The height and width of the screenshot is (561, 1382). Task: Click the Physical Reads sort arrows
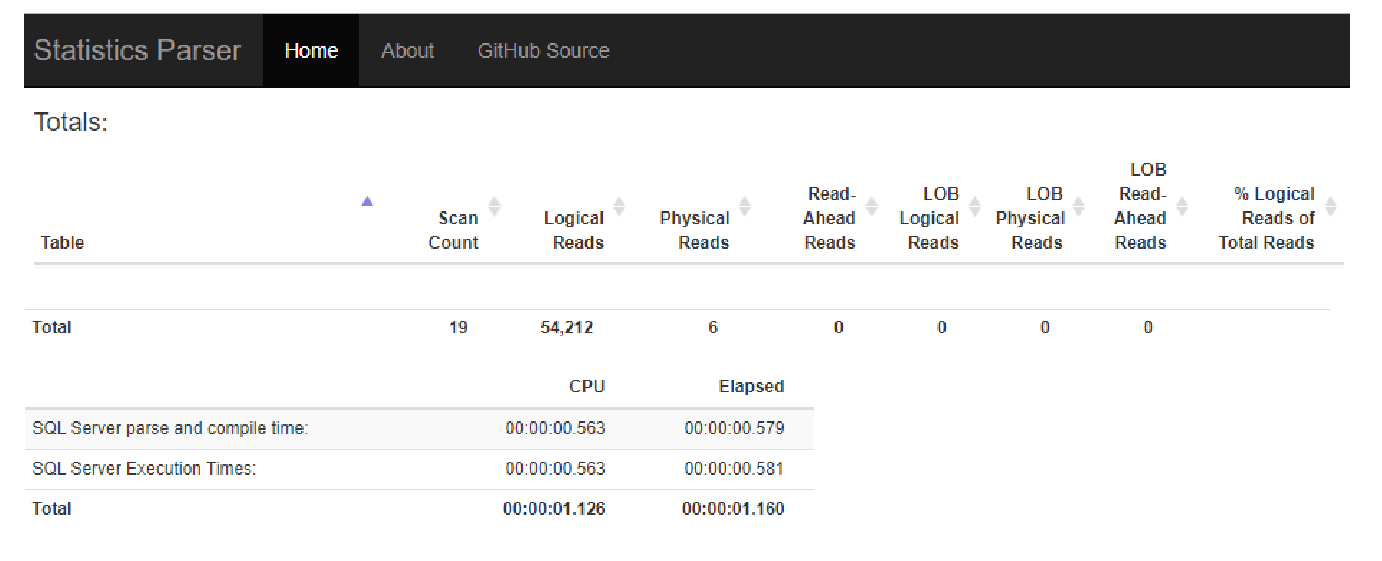coord(744,206)
